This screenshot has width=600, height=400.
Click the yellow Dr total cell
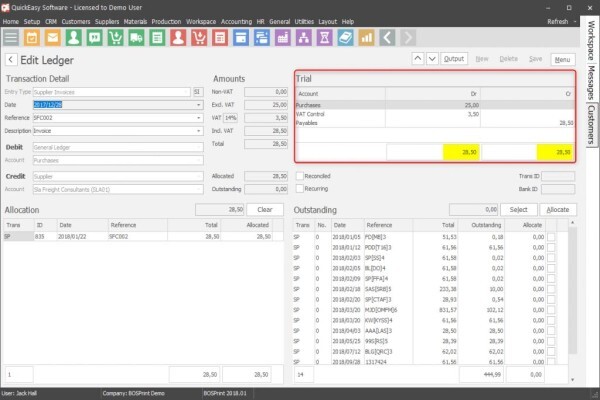click(x=461, y=152)
